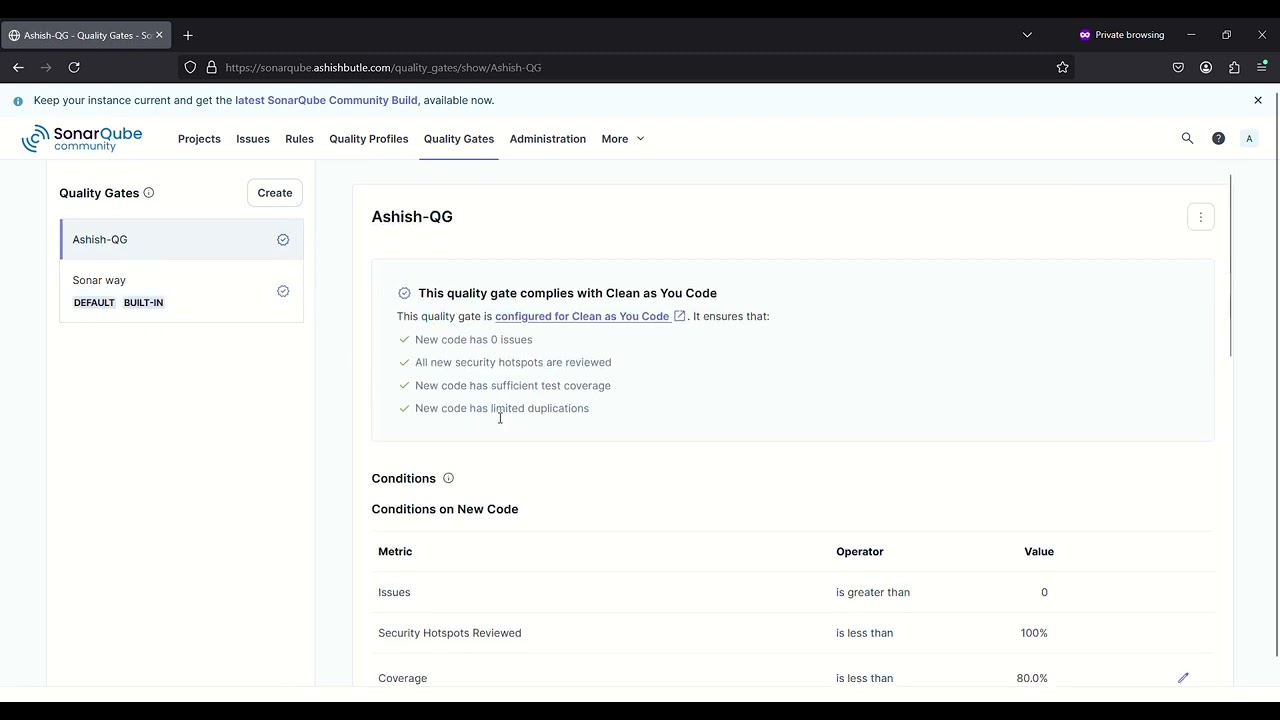Screen dimensions: 1280x720
Task: Click the Conditions on New Code heading
Action: [445, 509]
